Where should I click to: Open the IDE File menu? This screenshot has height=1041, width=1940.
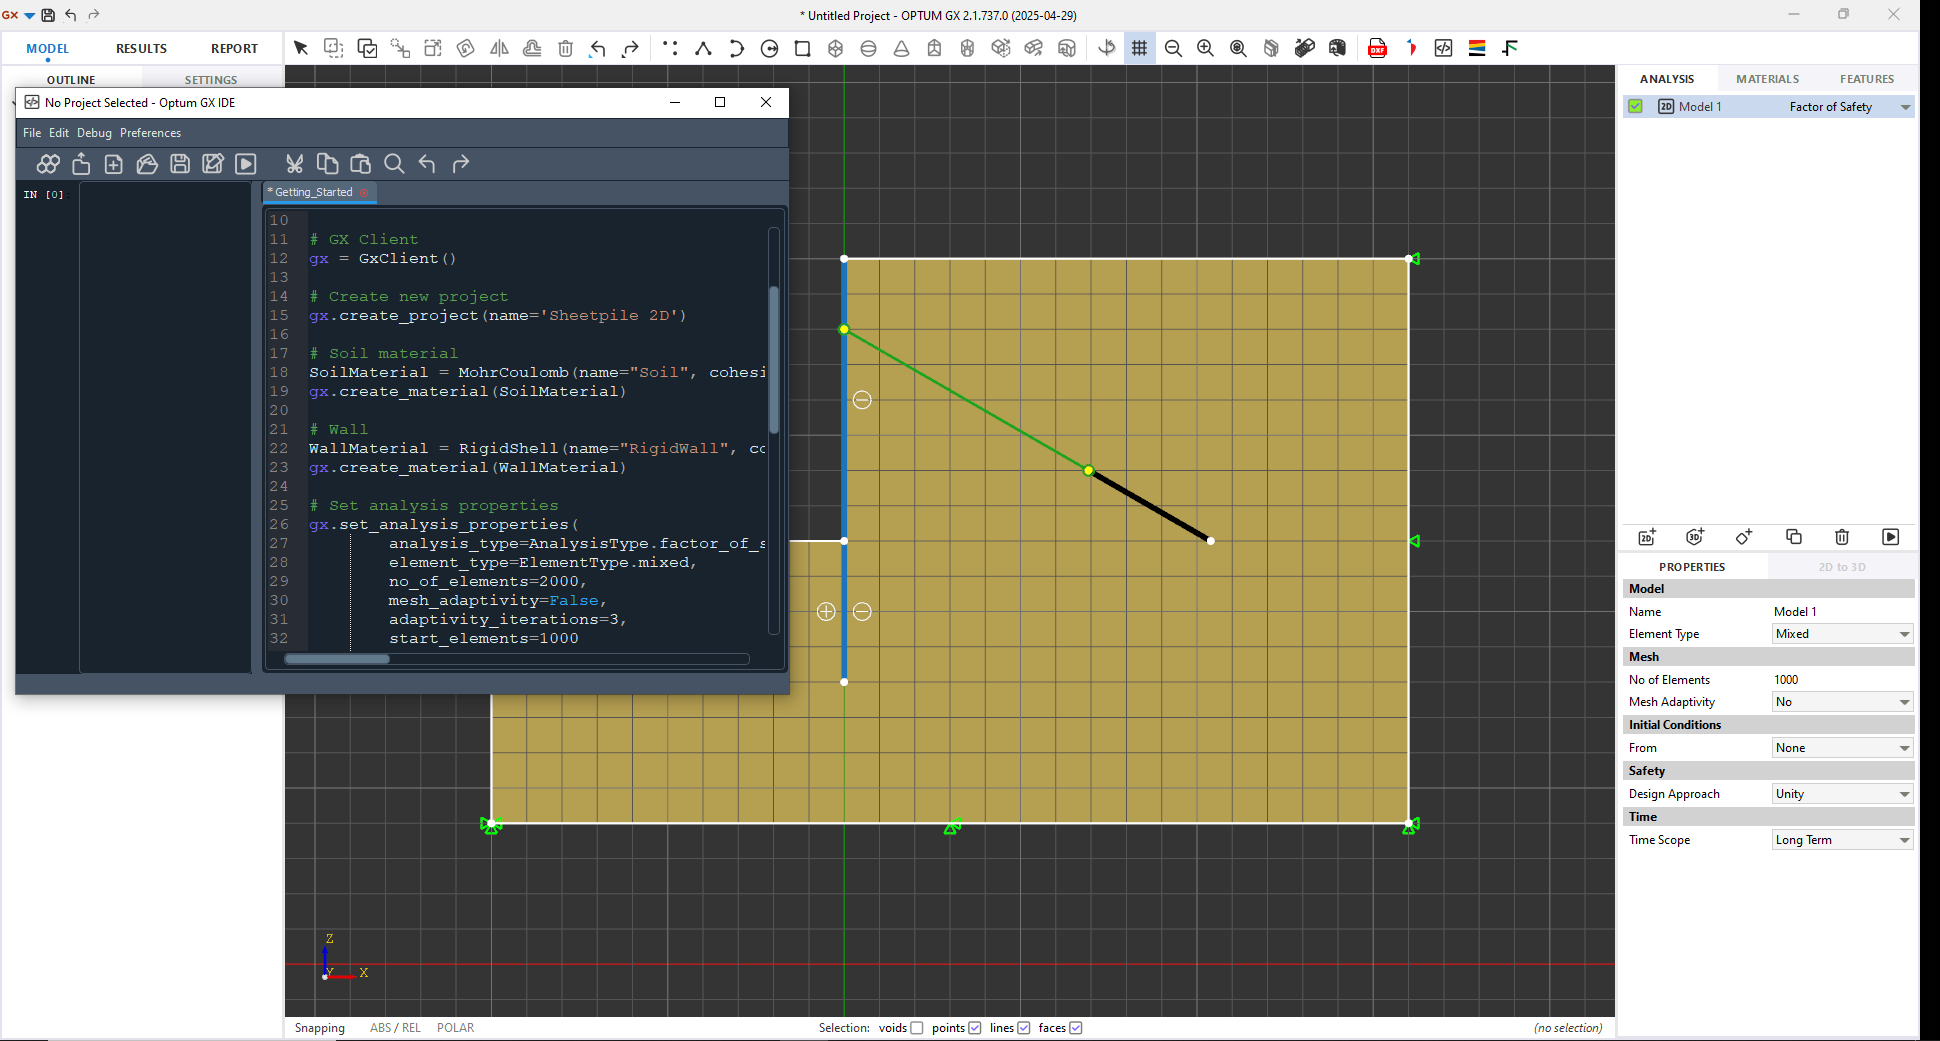coord(32,133)
